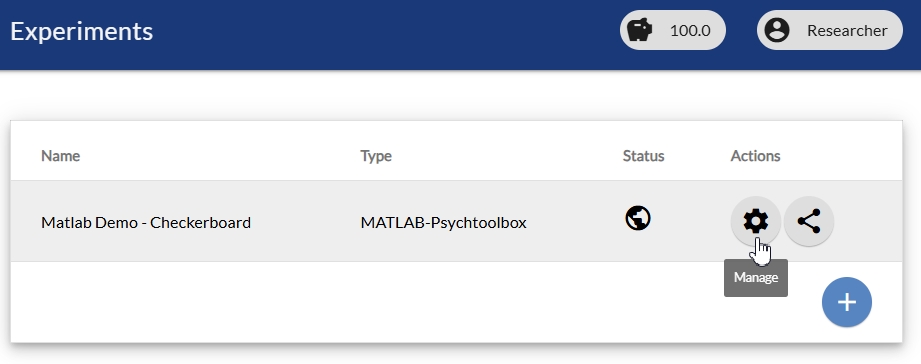The image size is (921, 364).
Task: Click blank card area below experiment row
Action: pyautogui.click(x=411, y=302)
